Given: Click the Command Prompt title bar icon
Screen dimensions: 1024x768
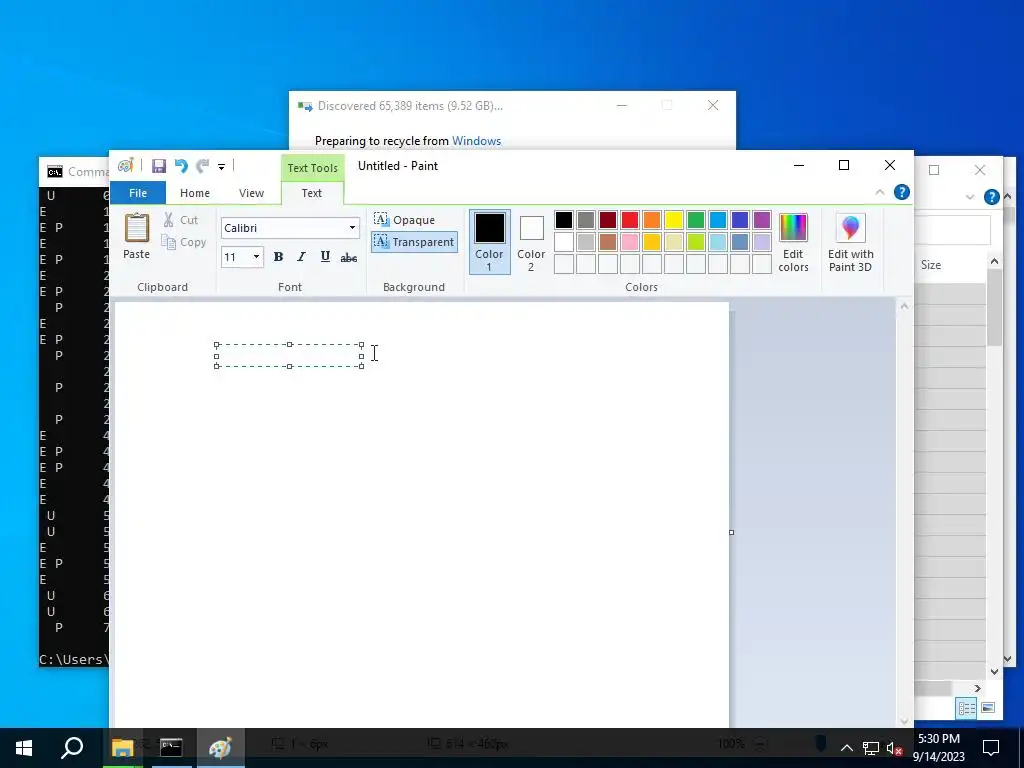Looking at the screenshot, I should coord(55,172).
